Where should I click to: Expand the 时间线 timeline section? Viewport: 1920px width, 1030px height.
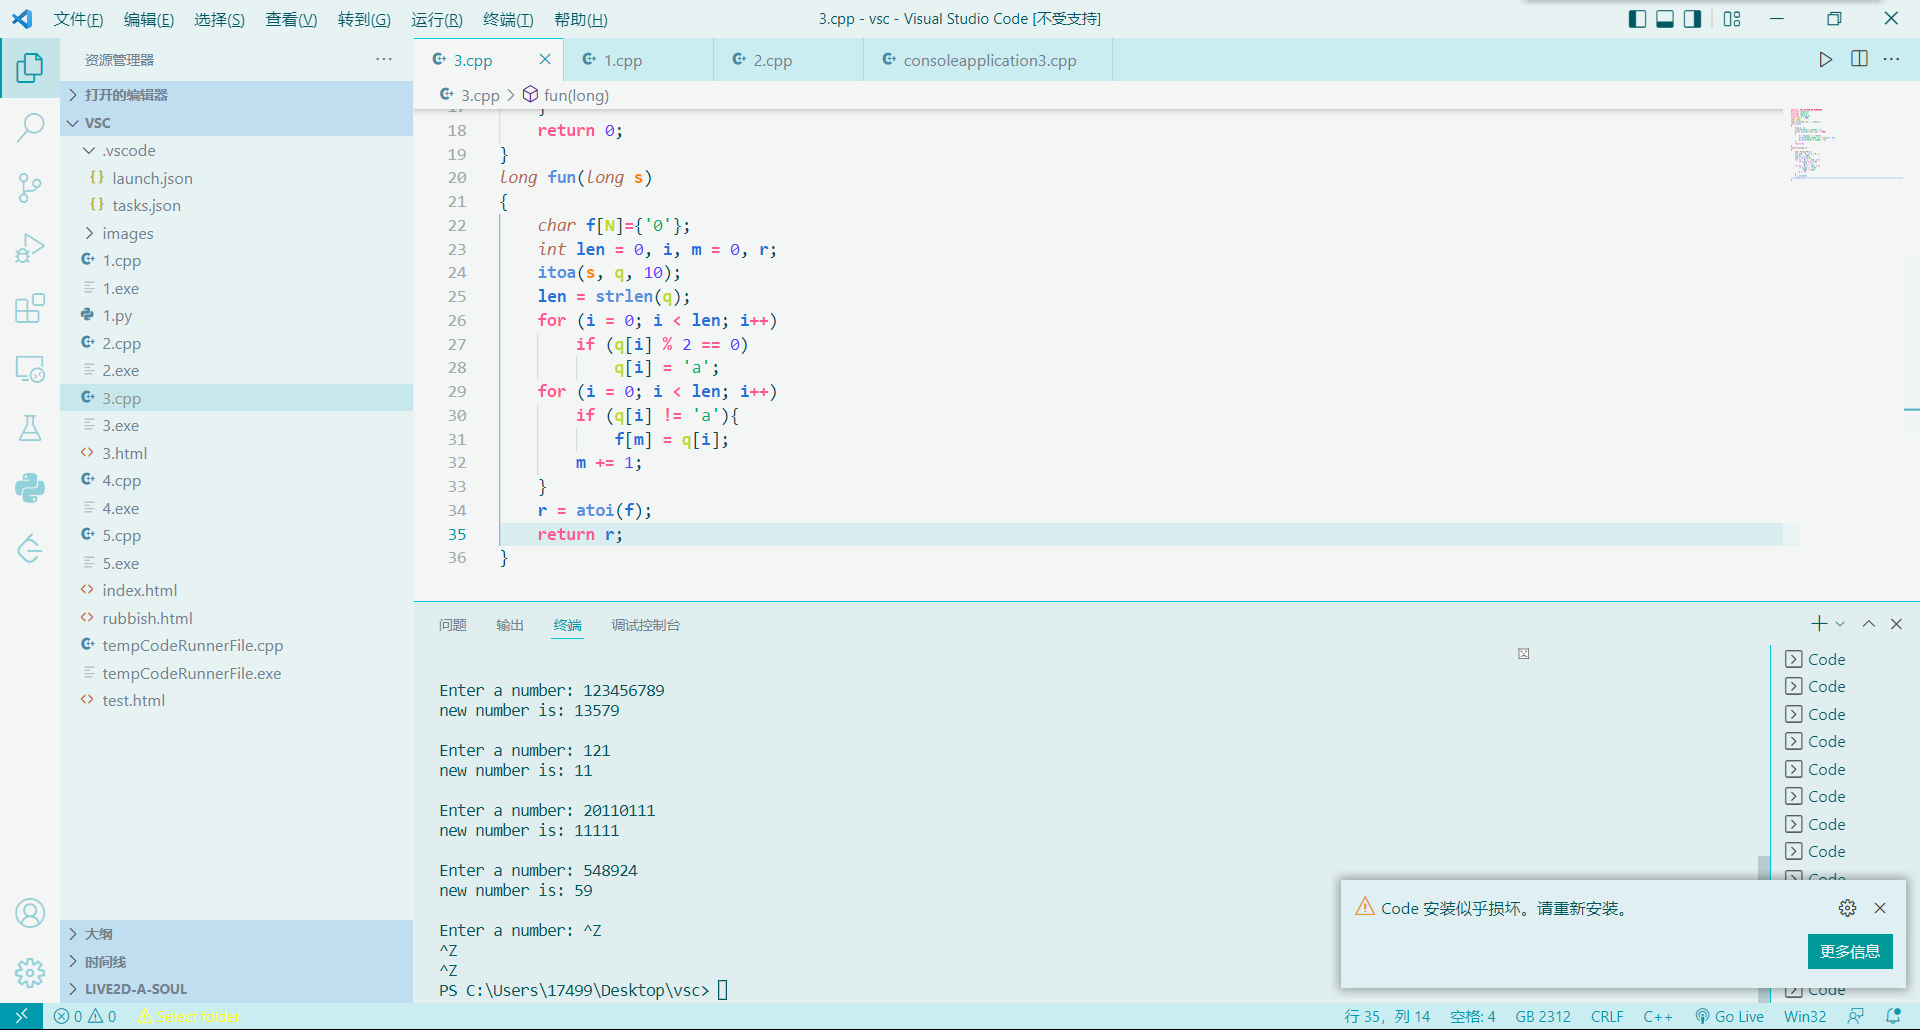click(237, 962)
